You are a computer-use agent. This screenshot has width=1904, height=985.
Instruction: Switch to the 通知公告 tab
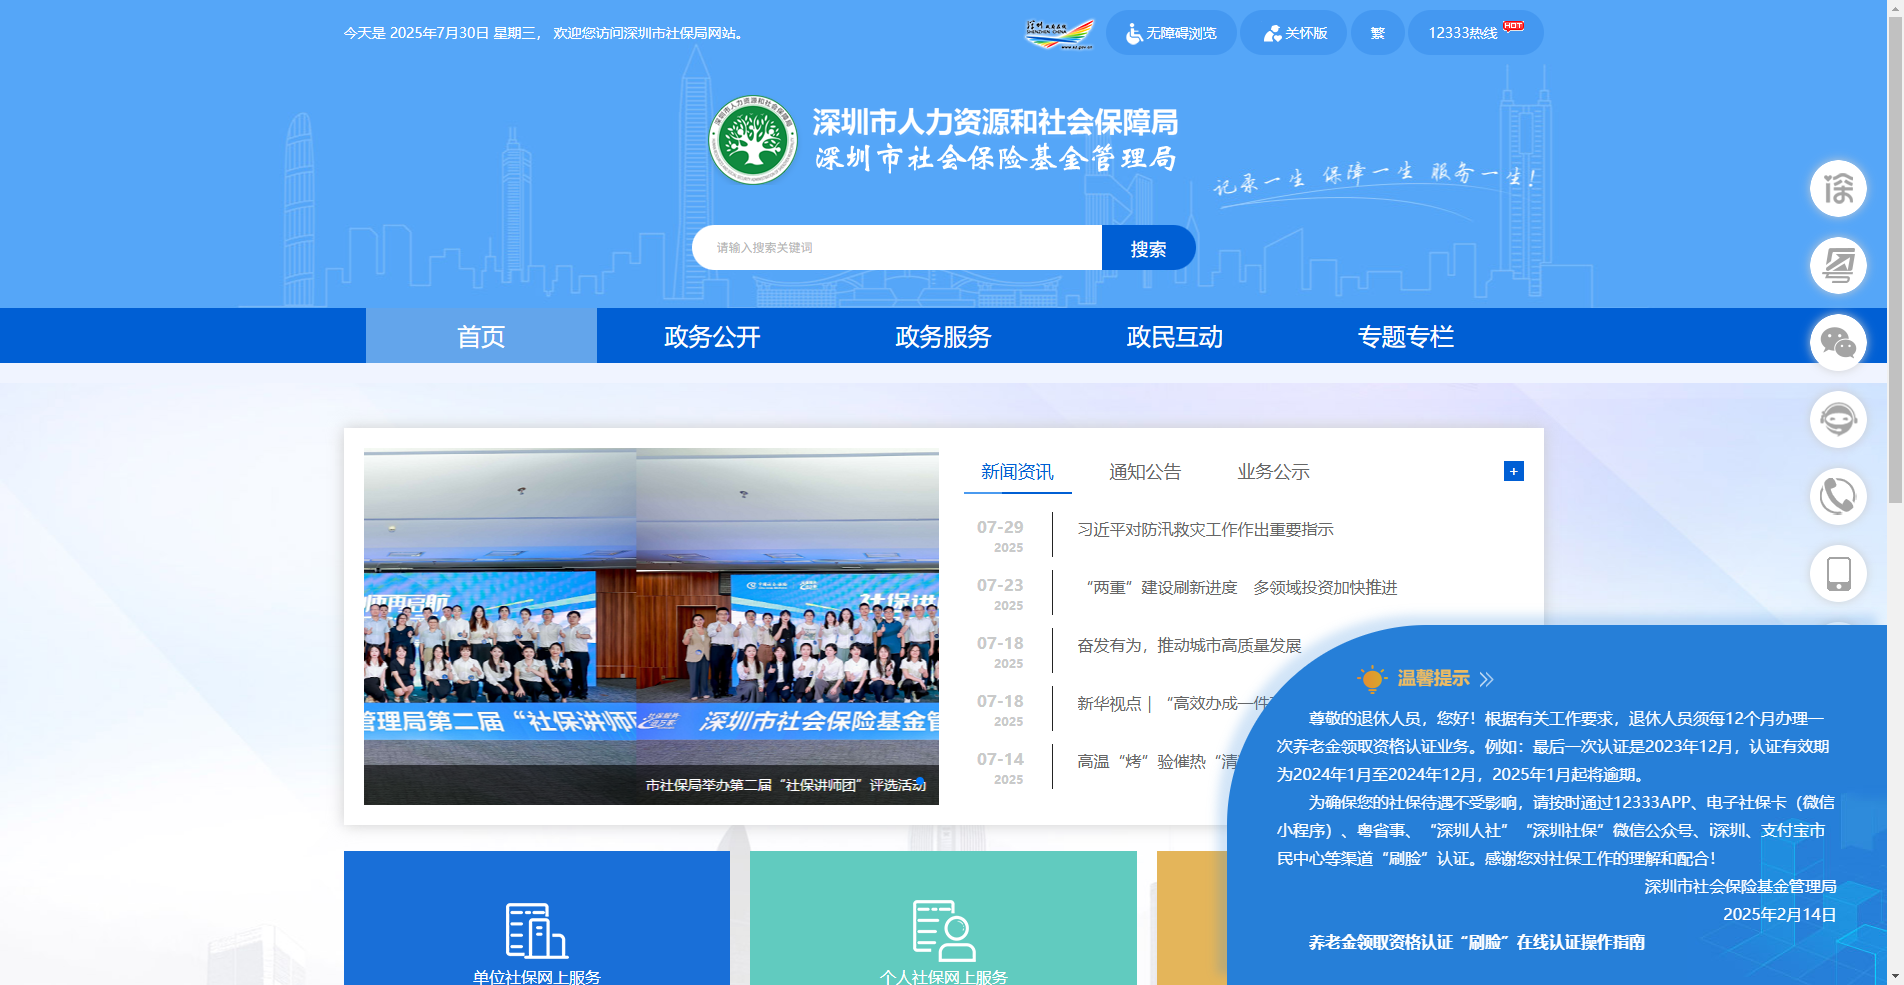coord(1144,471)
